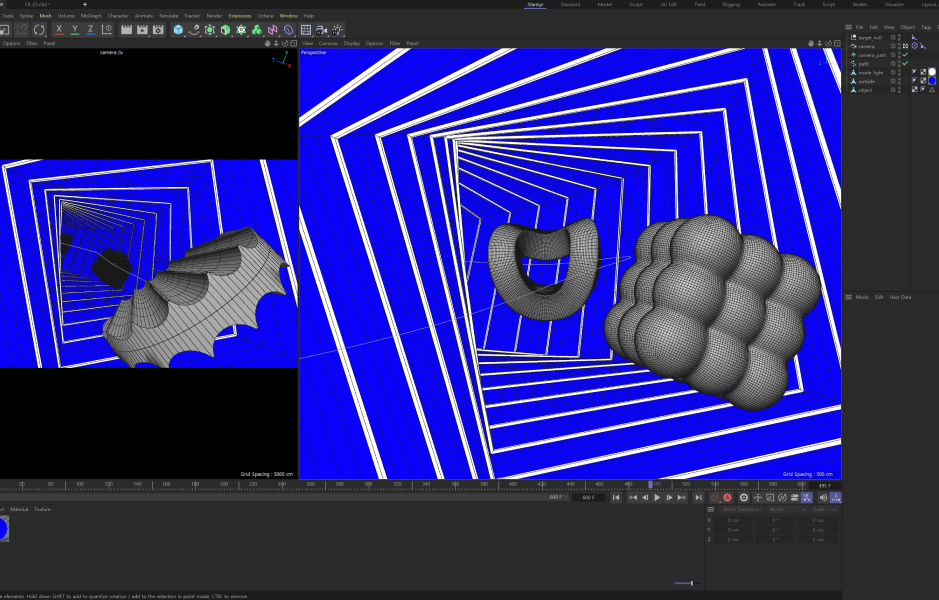Open the MoGraph menu
This screenshot has height=600, width=939.
[x=91, y=16]
